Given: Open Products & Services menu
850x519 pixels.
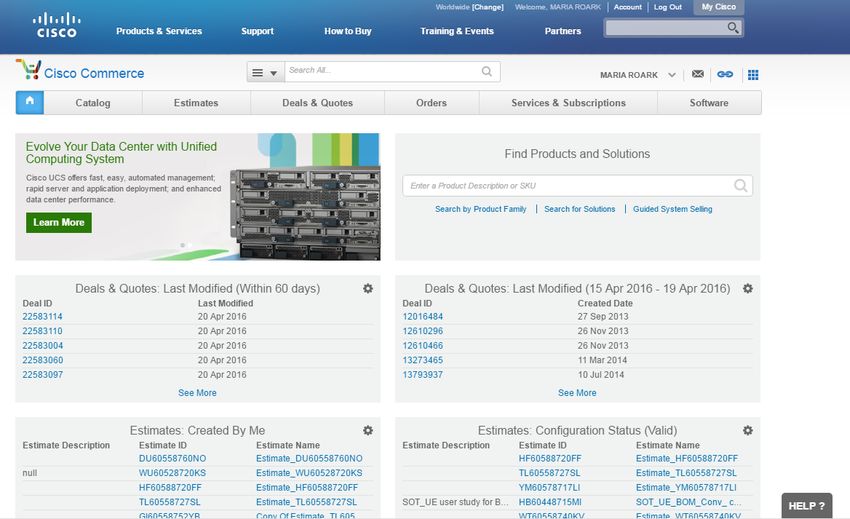Looking at the screenshot, I should point(159,31).
